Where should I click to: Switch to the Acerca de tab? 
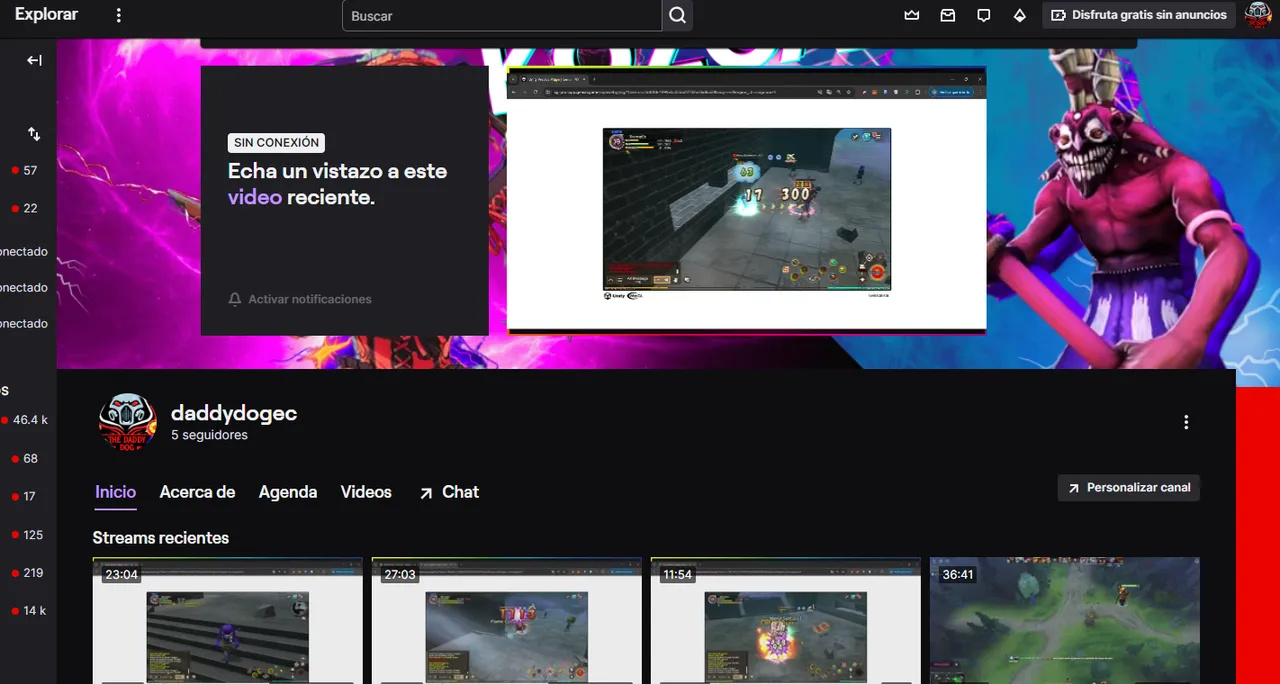point(197,492)
